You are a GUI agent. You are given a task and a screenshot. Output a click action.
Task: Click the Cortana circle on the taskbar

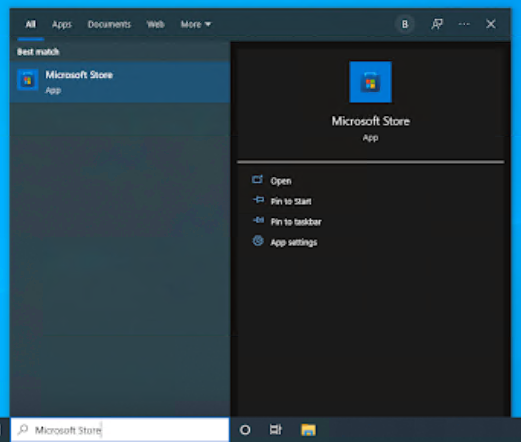[245, 430]
